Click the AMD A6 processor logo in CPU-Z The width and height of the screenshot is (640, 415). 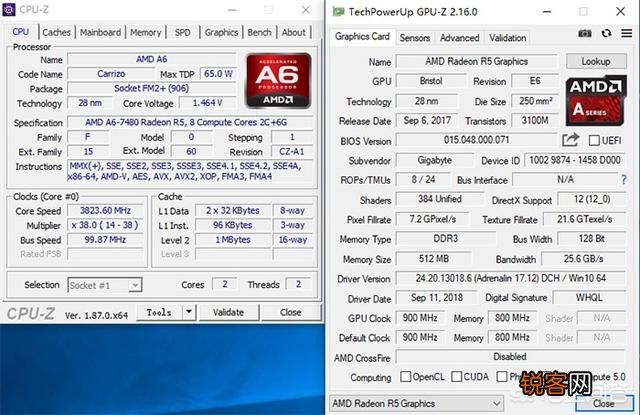click(278, 81)
